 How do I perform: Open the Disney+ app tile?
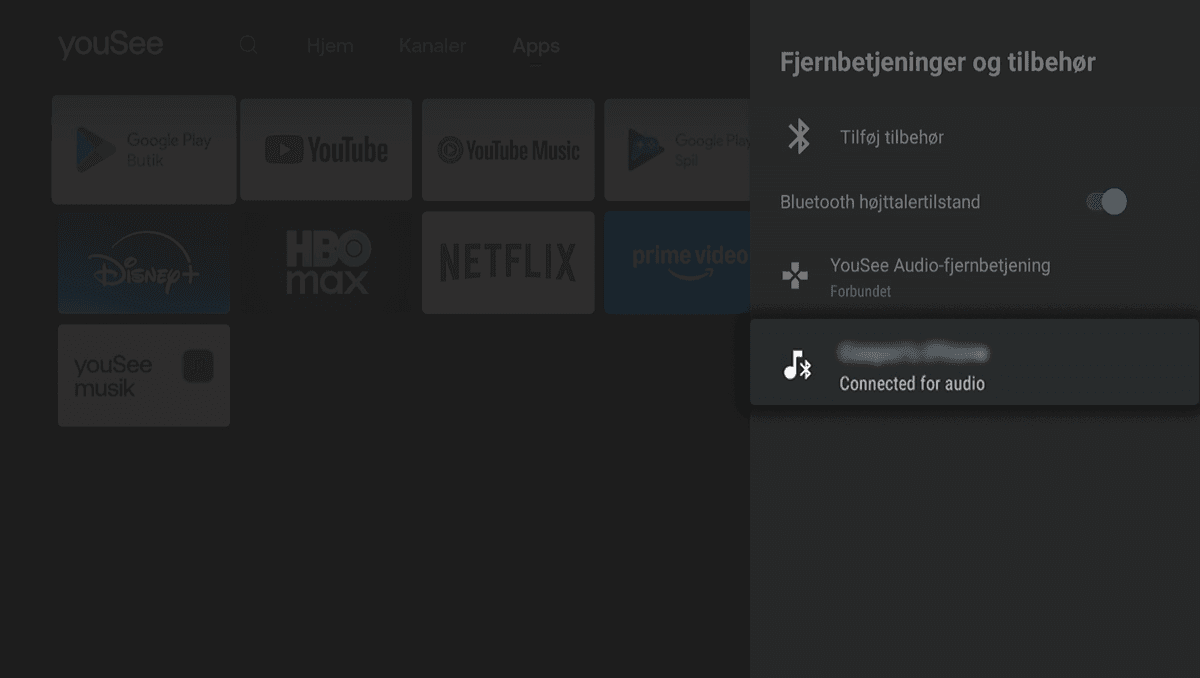click(x=144, y=263)
